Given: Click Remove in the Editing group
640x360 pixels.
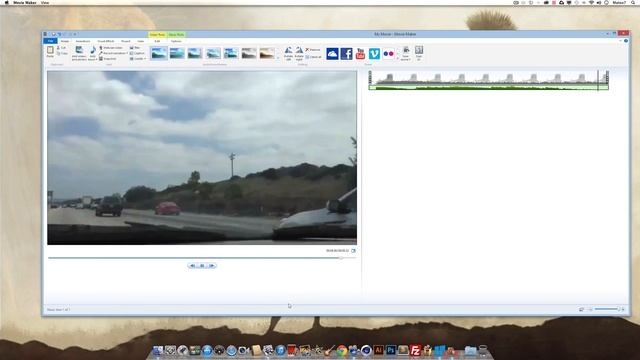Looking at the screenshot, I should 313,49.
